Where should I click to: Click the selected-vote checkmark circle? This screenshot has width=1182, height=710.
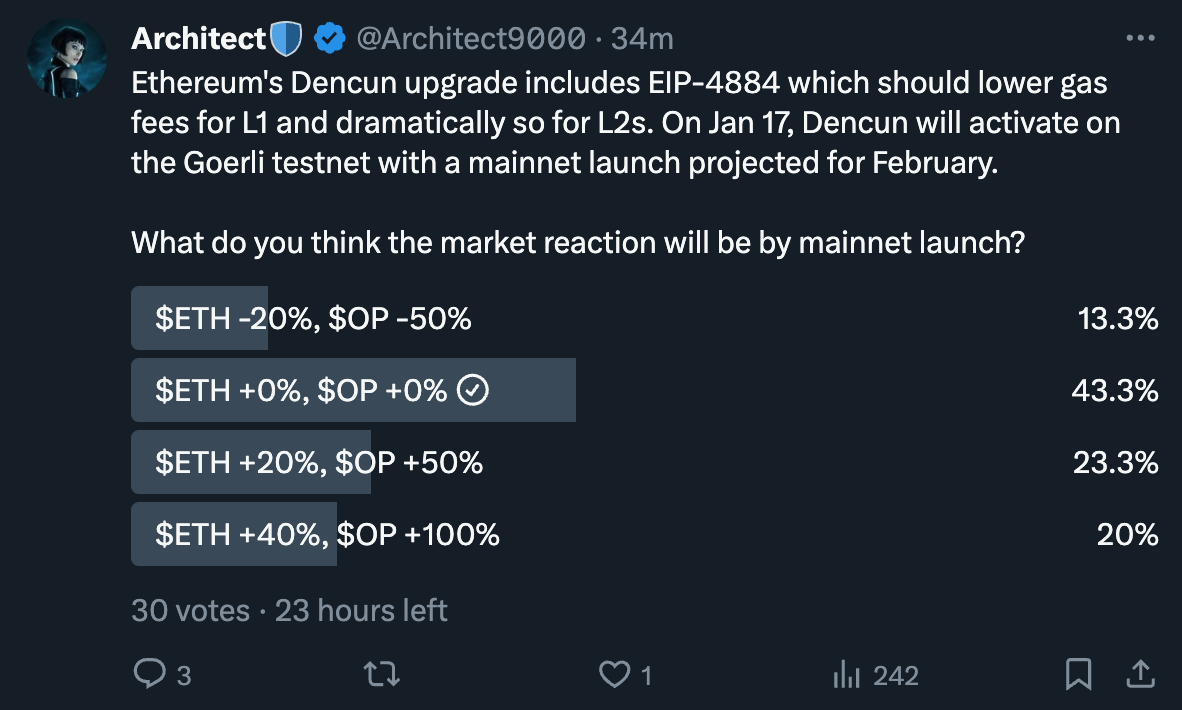(472, 391)
